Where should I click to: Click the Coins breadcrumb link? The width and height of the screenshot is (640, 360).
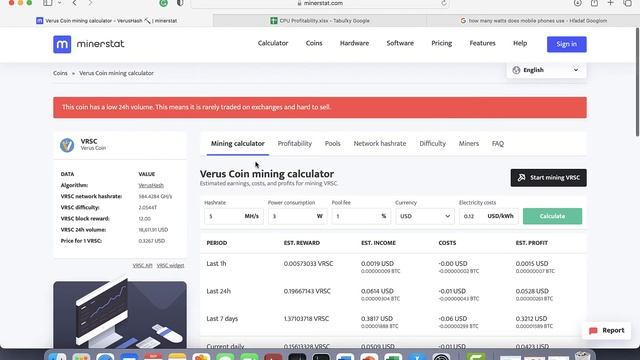click(x=60, y=73)
